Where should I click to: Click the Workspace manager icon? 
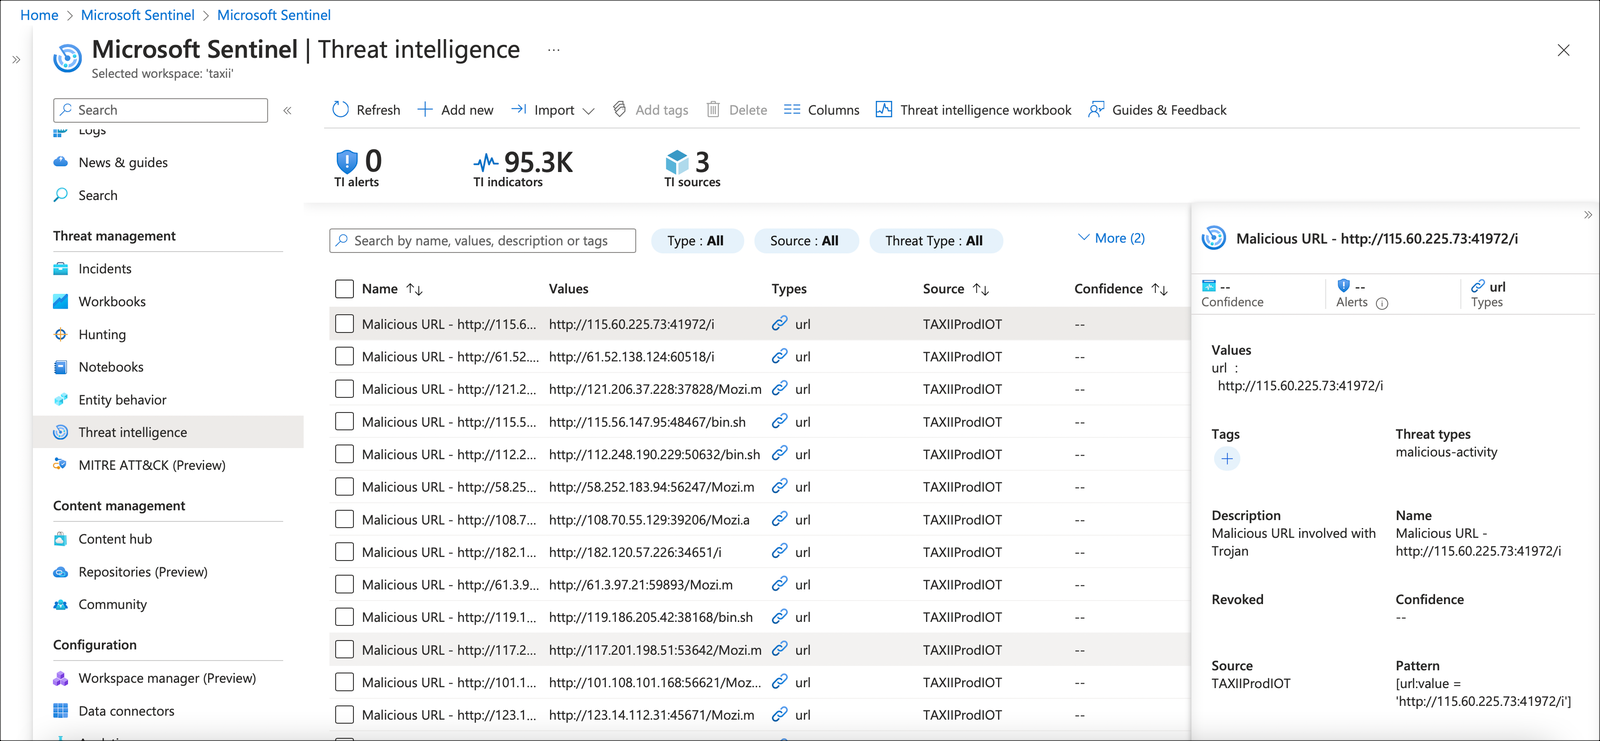[x=61, y=678]
